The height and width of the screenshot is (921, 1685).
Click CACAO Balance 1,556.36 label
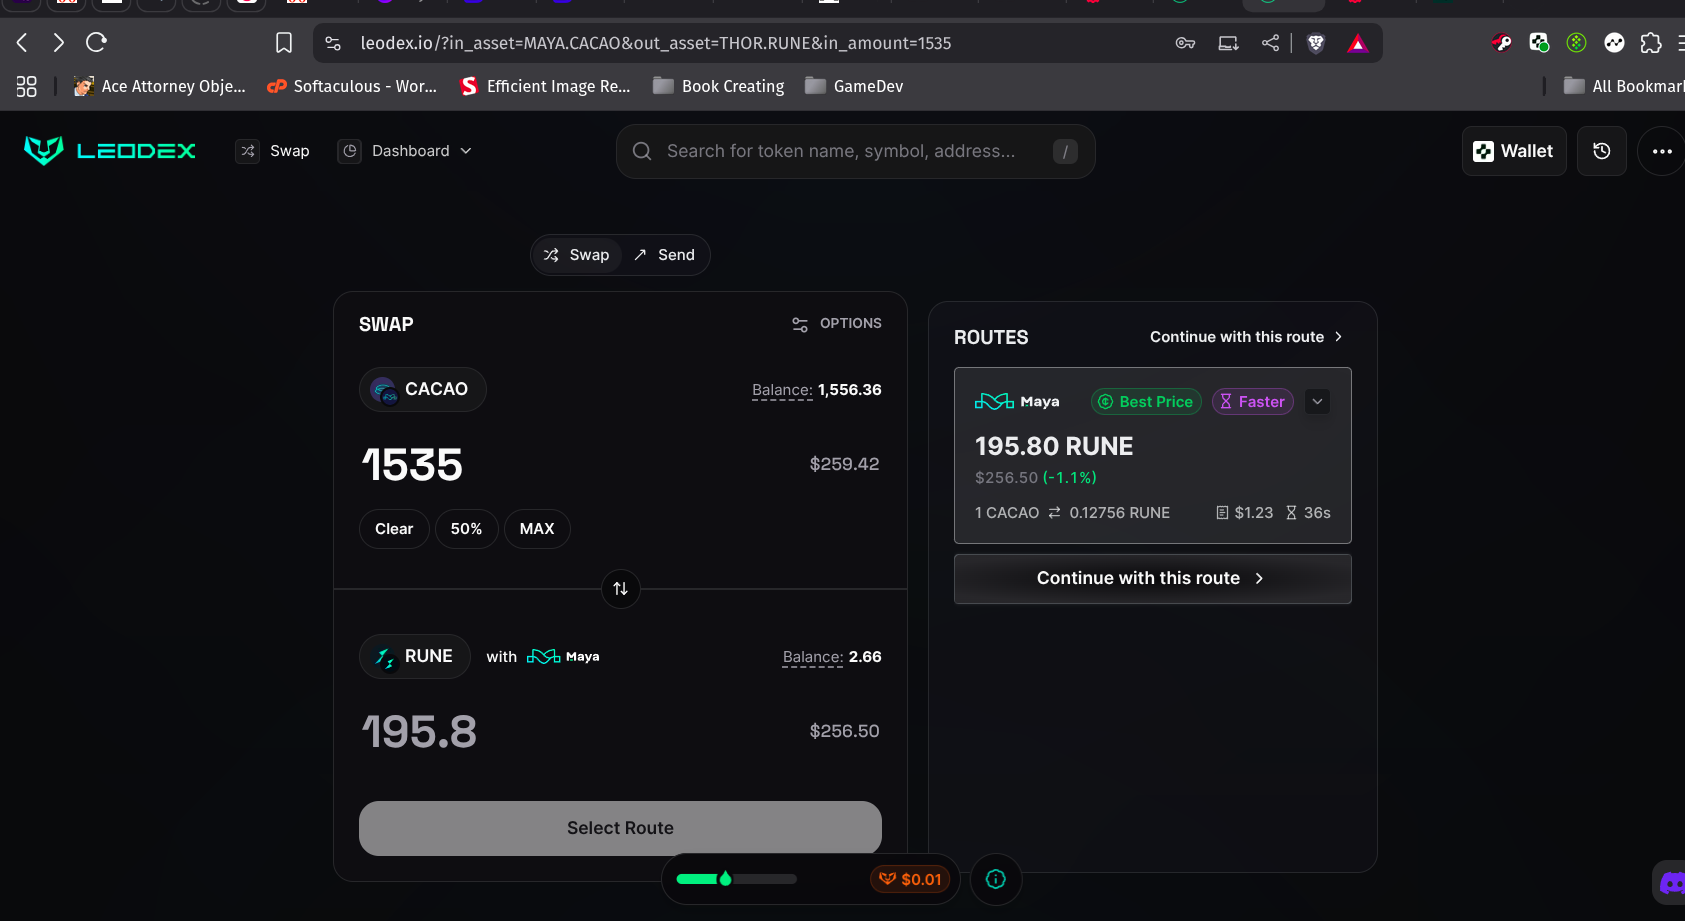coord(817,390)
